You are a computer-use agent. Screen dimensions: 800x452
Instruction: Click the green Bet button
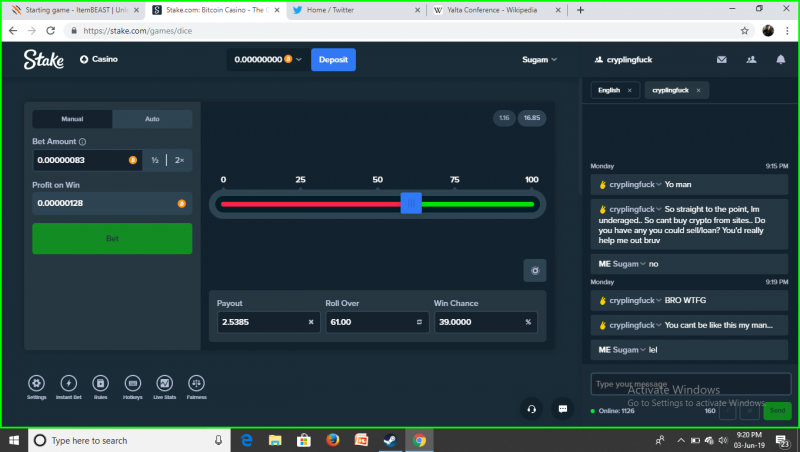[x=112, y=238]
